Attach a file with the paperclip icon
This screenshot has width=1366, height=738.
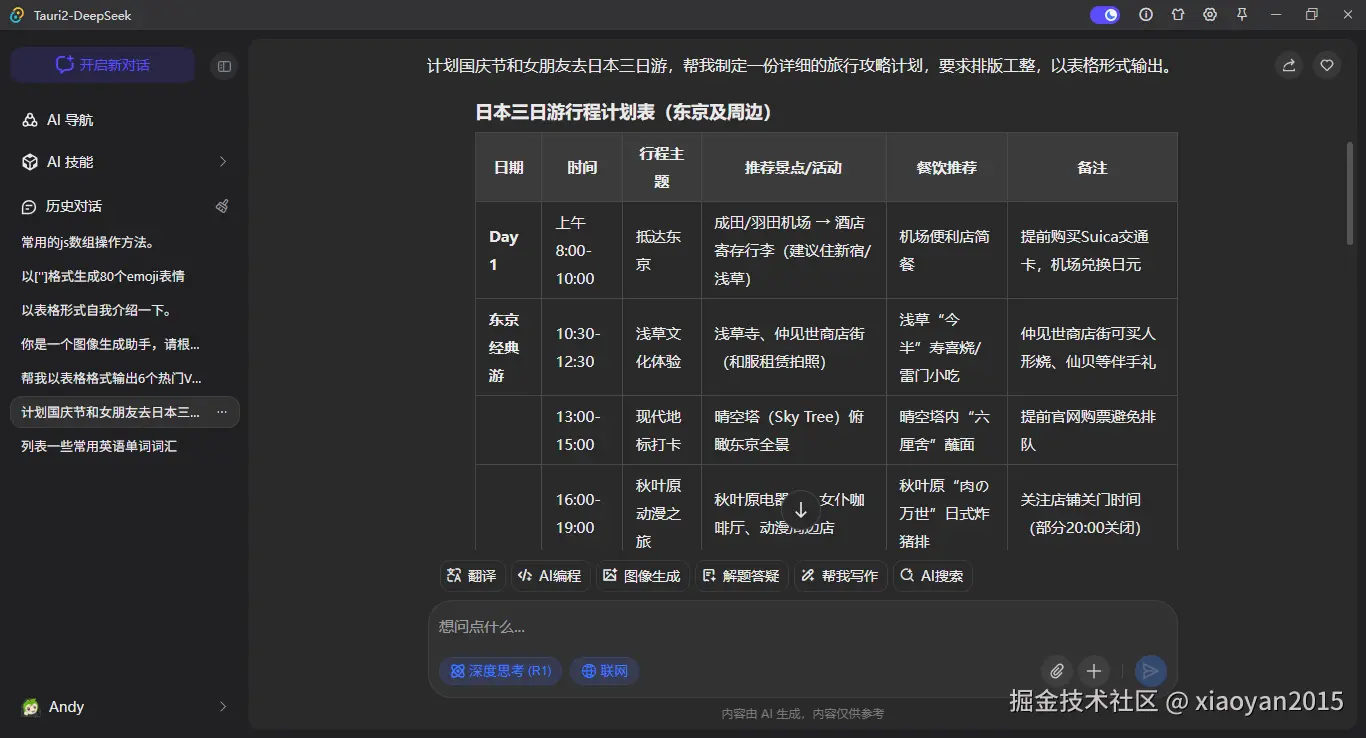(1057, 671)
